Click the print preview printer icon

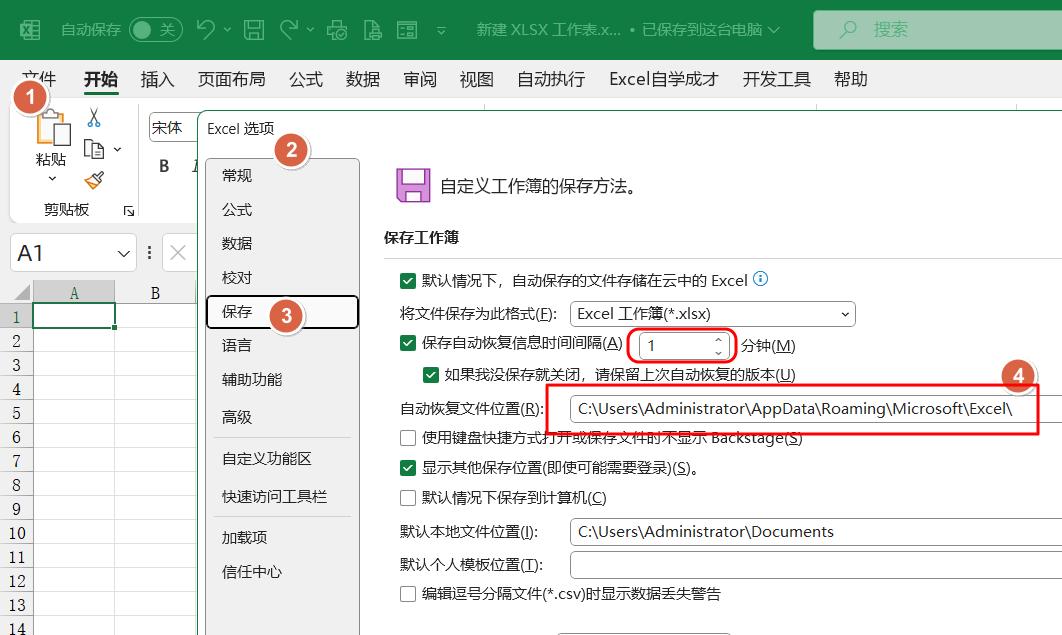(337, 30)
